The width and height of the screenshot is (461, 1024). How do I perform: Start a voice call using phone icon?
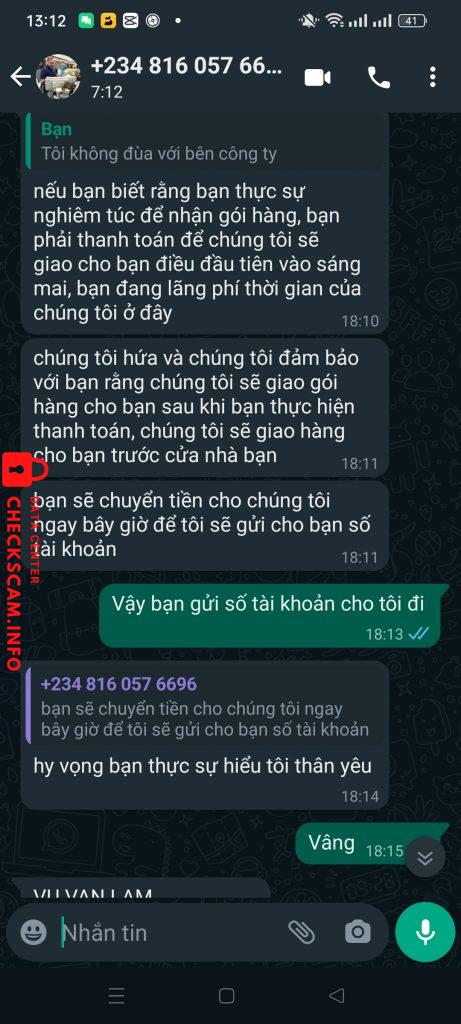tap(379, 78)
